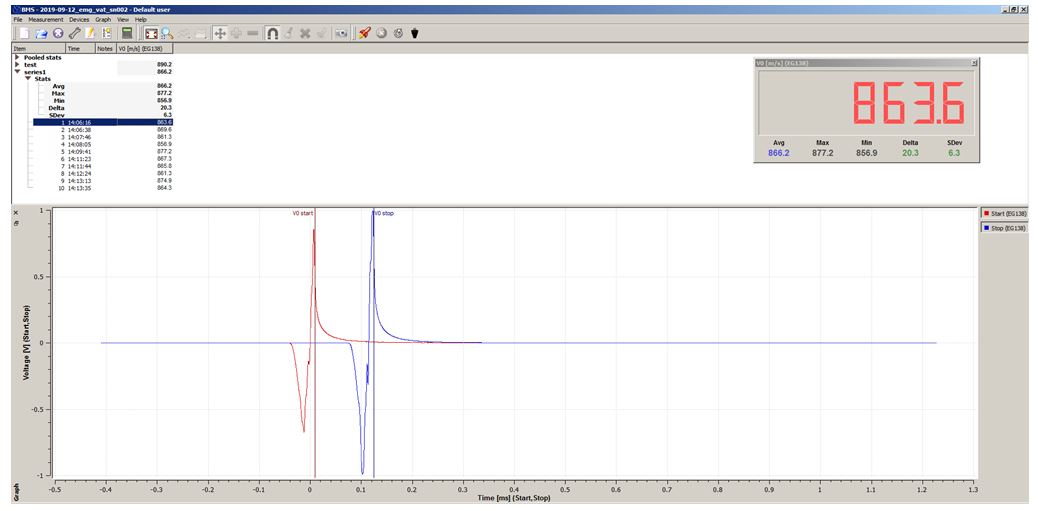The width and height of the screenshot is (1038, 511).
Task: Click the open folder toolbar icon
Action: [x=40, y=33]
